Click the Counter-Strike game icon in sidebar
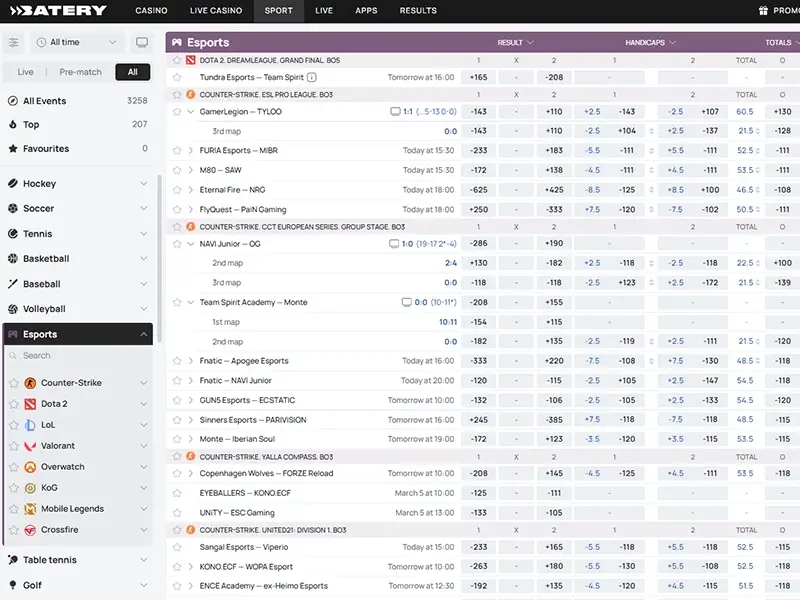This screenshot has width=800, height=600. (x=30, y=383)
